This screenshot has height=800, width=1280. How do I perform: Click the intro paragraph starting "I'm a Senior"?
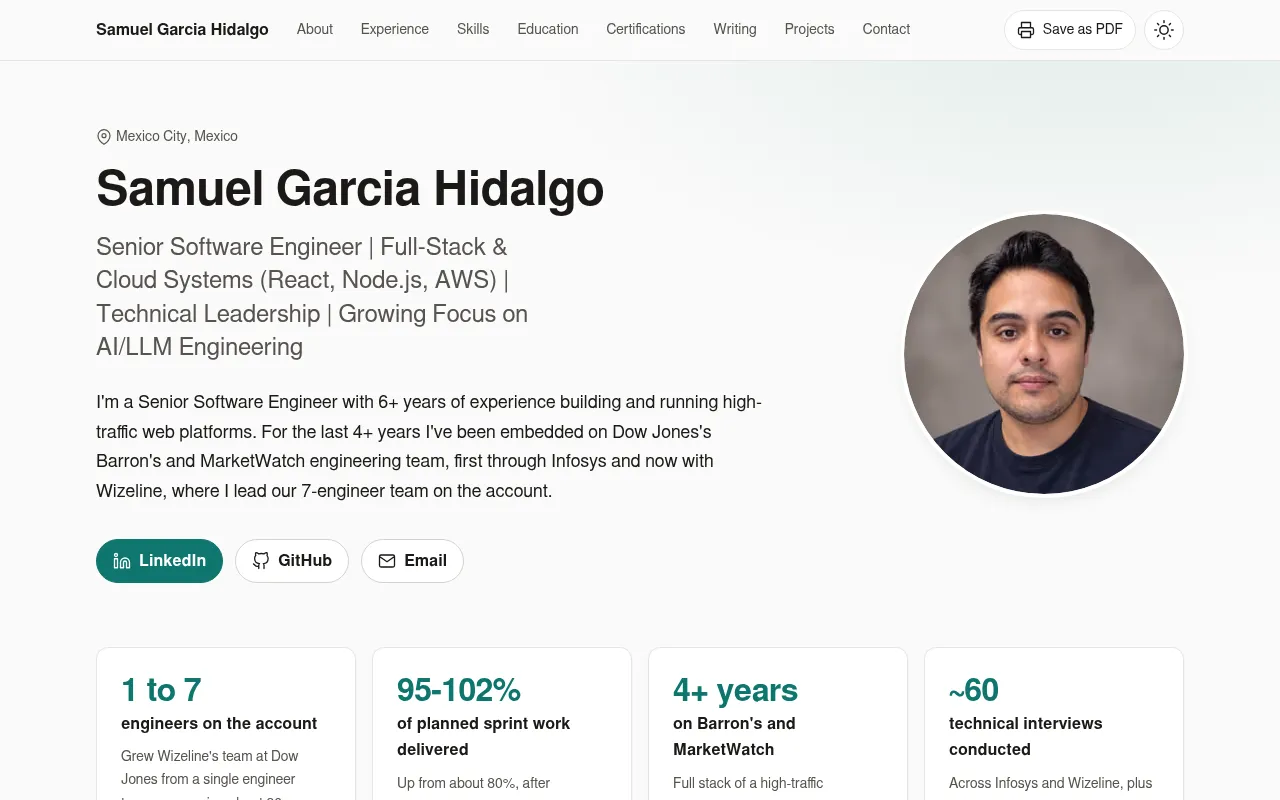point(429,447)
